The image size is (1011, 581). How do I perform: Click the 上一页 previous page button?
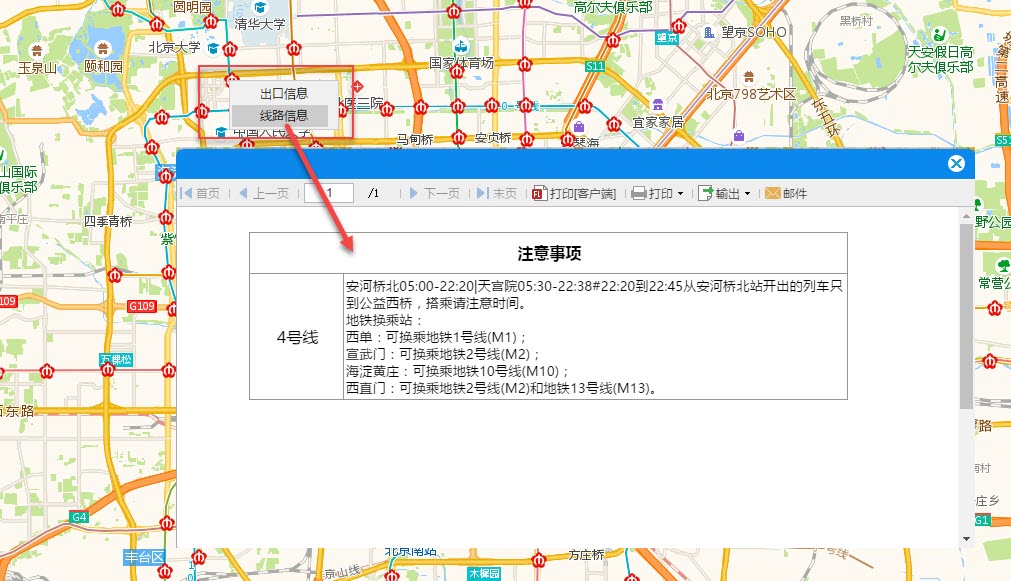tap(264, 193)
